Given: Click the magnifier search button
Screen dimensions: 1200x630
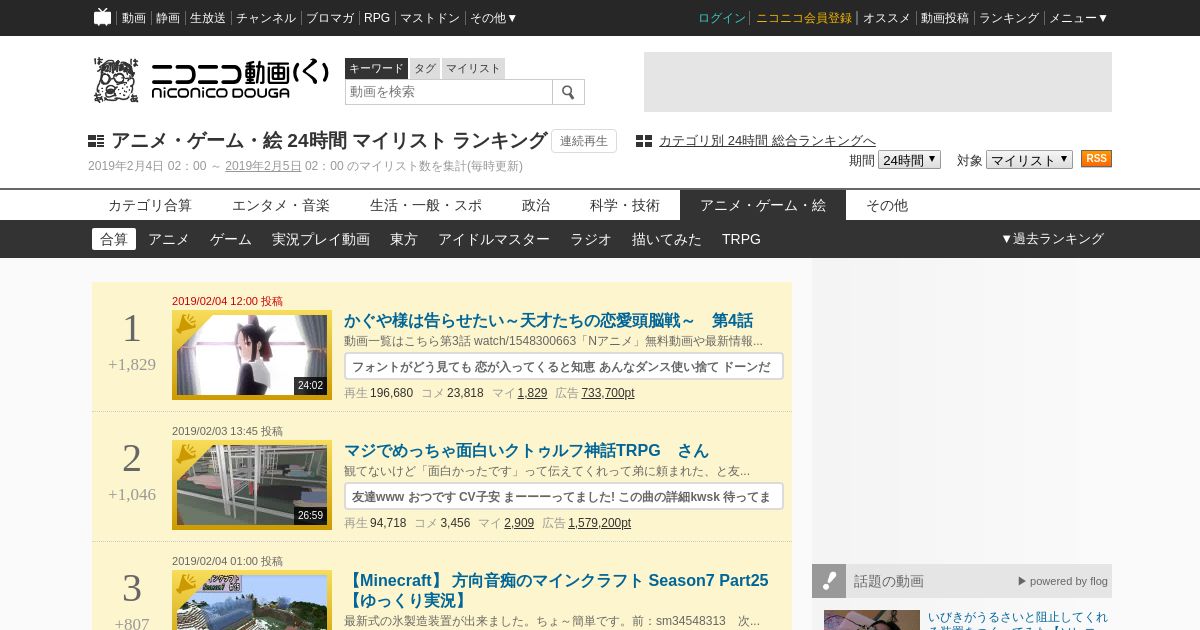Looking at the screenshot, I should coord(568,92).
